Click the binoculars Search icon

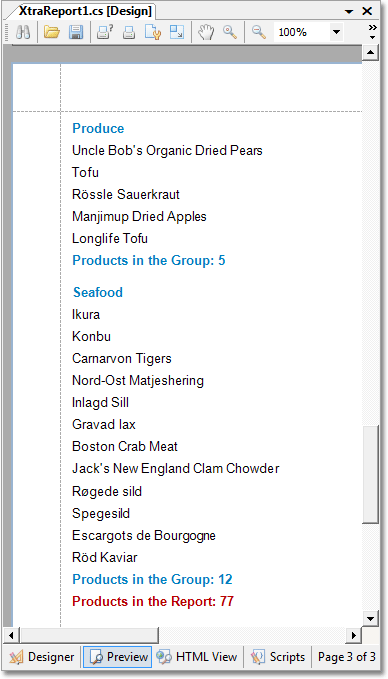pyautogui.click(x=23, y=32)
